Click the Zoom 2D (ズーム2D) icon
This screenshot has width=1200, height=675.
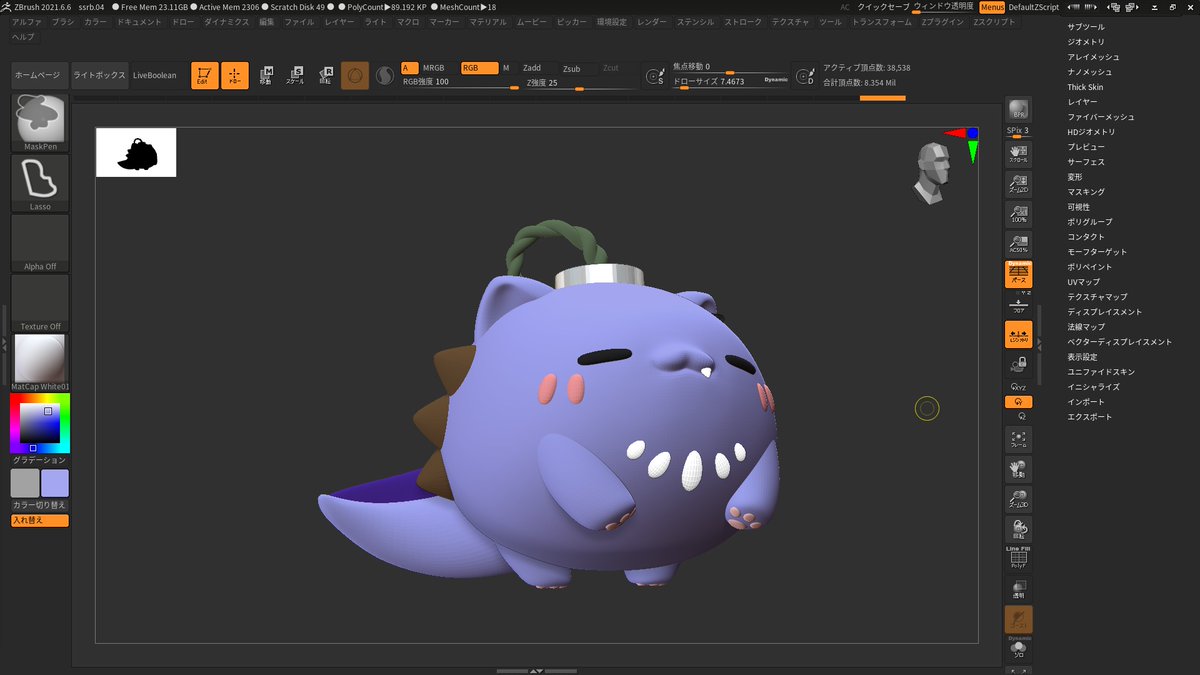click(x=1018, y=183)
